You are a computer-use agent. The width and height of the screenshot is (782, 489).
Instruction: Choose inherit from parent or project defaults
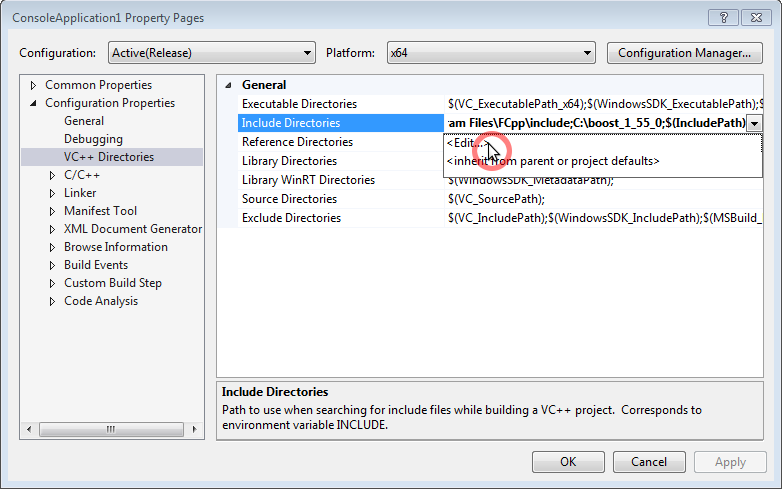pyautogui.click(x=553, y=161)
